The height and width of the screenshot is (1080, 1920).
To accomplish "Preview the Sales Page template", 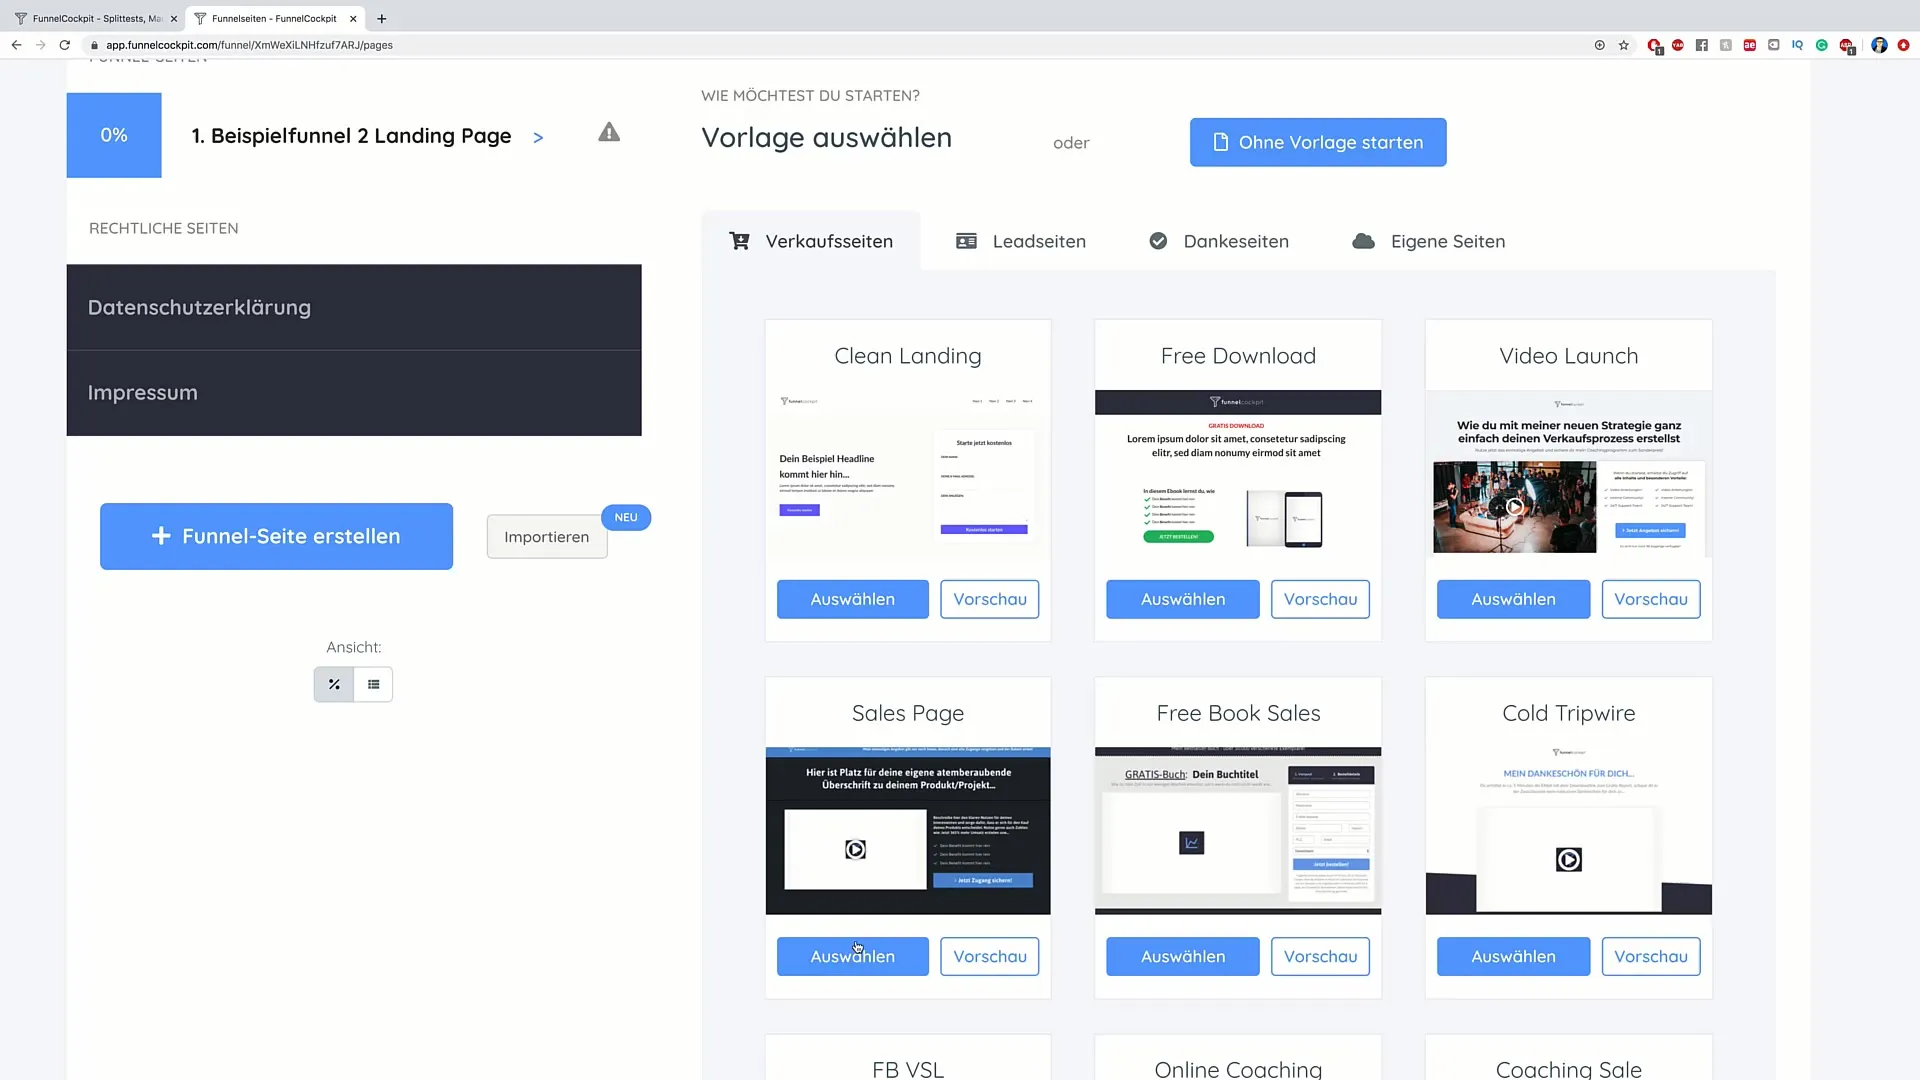I will tap(990, 956).
